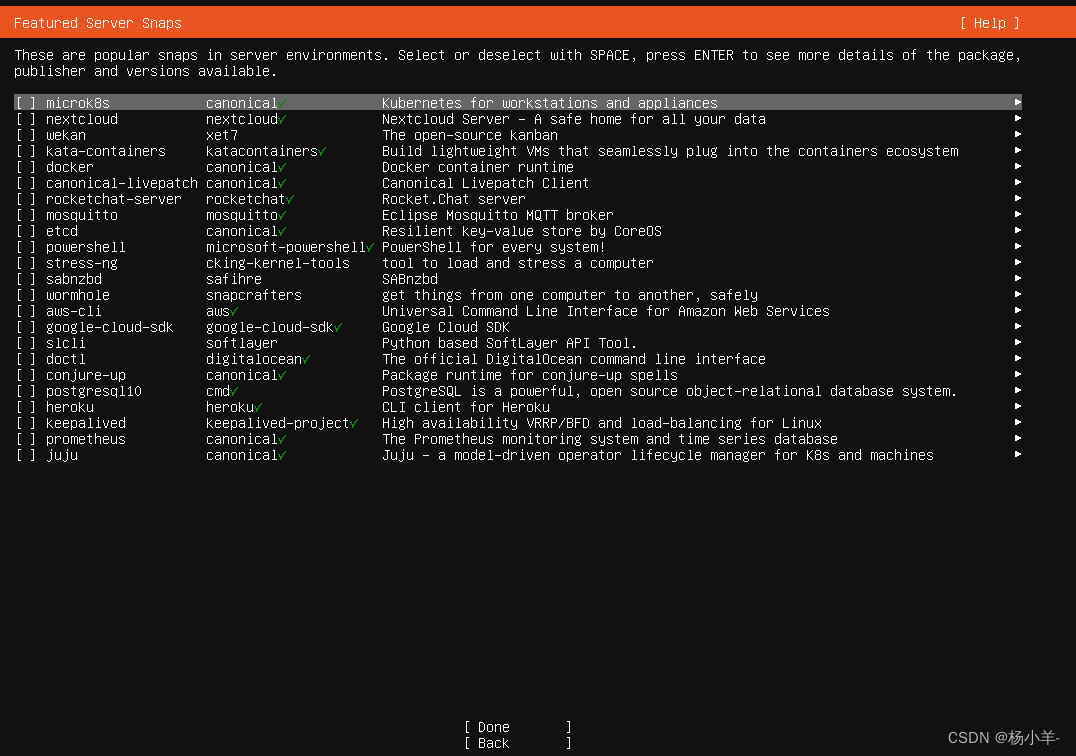Select the wekan checkbox
The image size is (1076, 756).
click(x=26, y=135)
